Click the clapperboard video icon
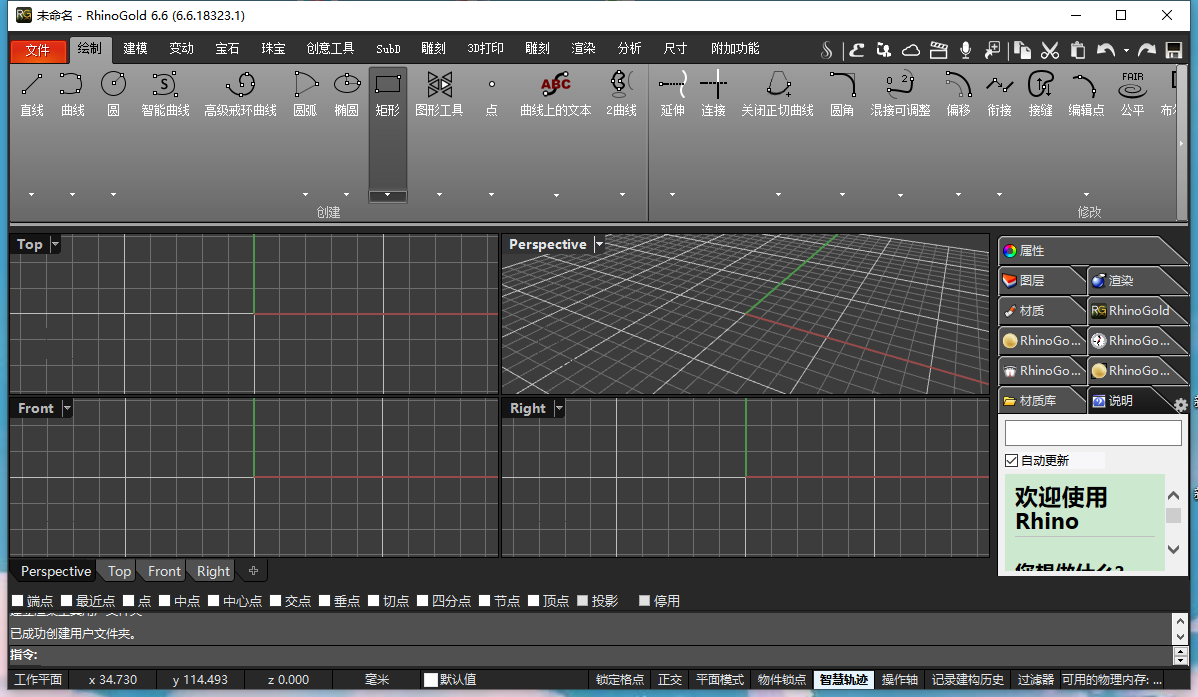This screenshot has height=697, width=1198. pyautogui.click(x=938, y=50)
